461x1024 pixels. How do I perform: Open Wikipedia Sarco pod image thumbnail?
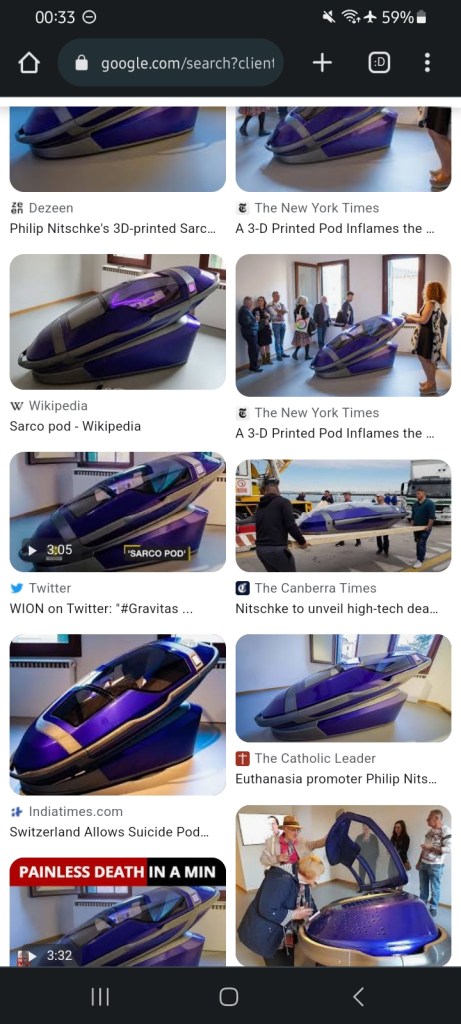point(118,322)
